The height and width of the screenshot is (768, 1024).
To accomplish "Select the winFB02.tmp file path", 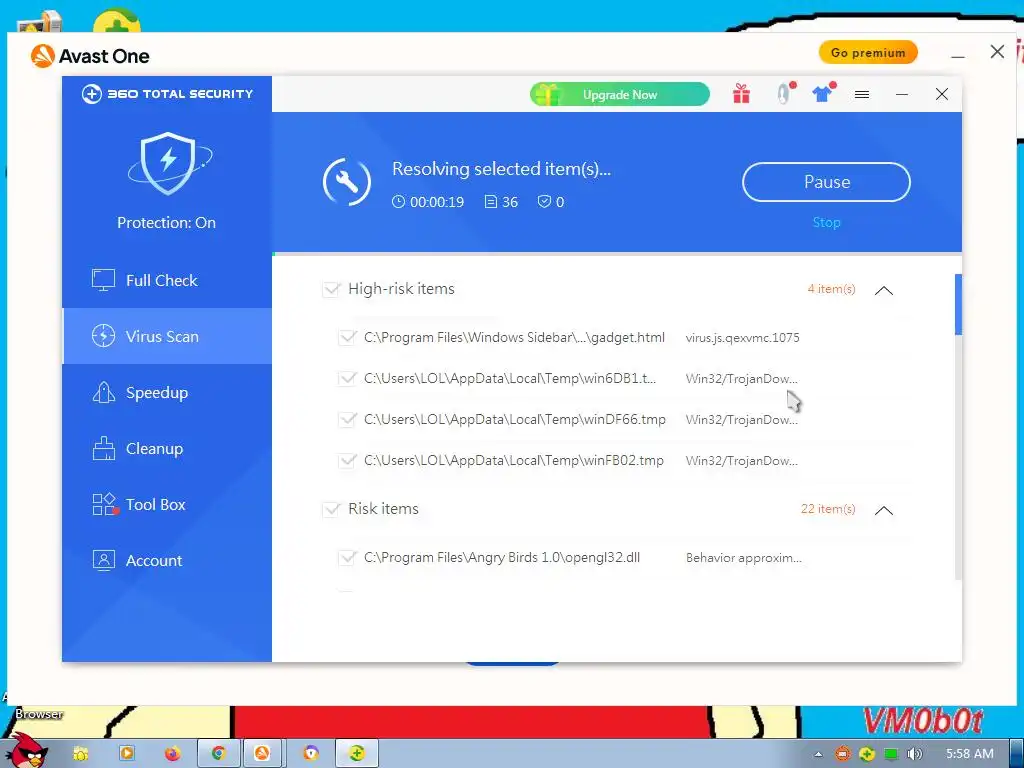I will tap(513, 460).
